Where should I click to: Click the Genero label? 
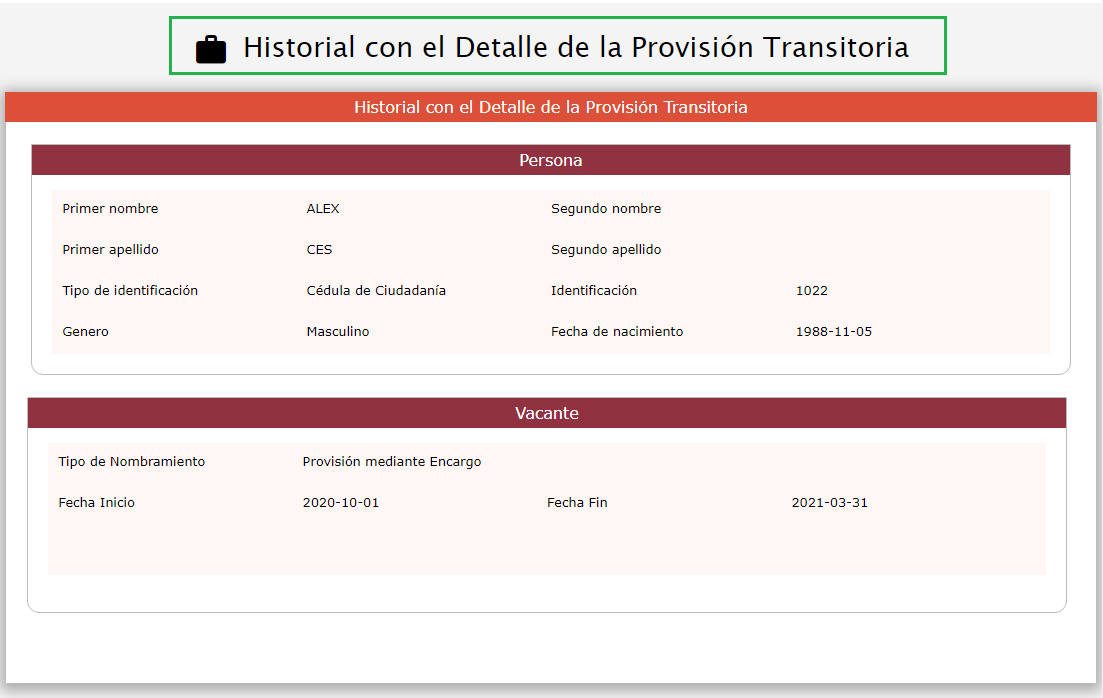[x=85, y=332]
